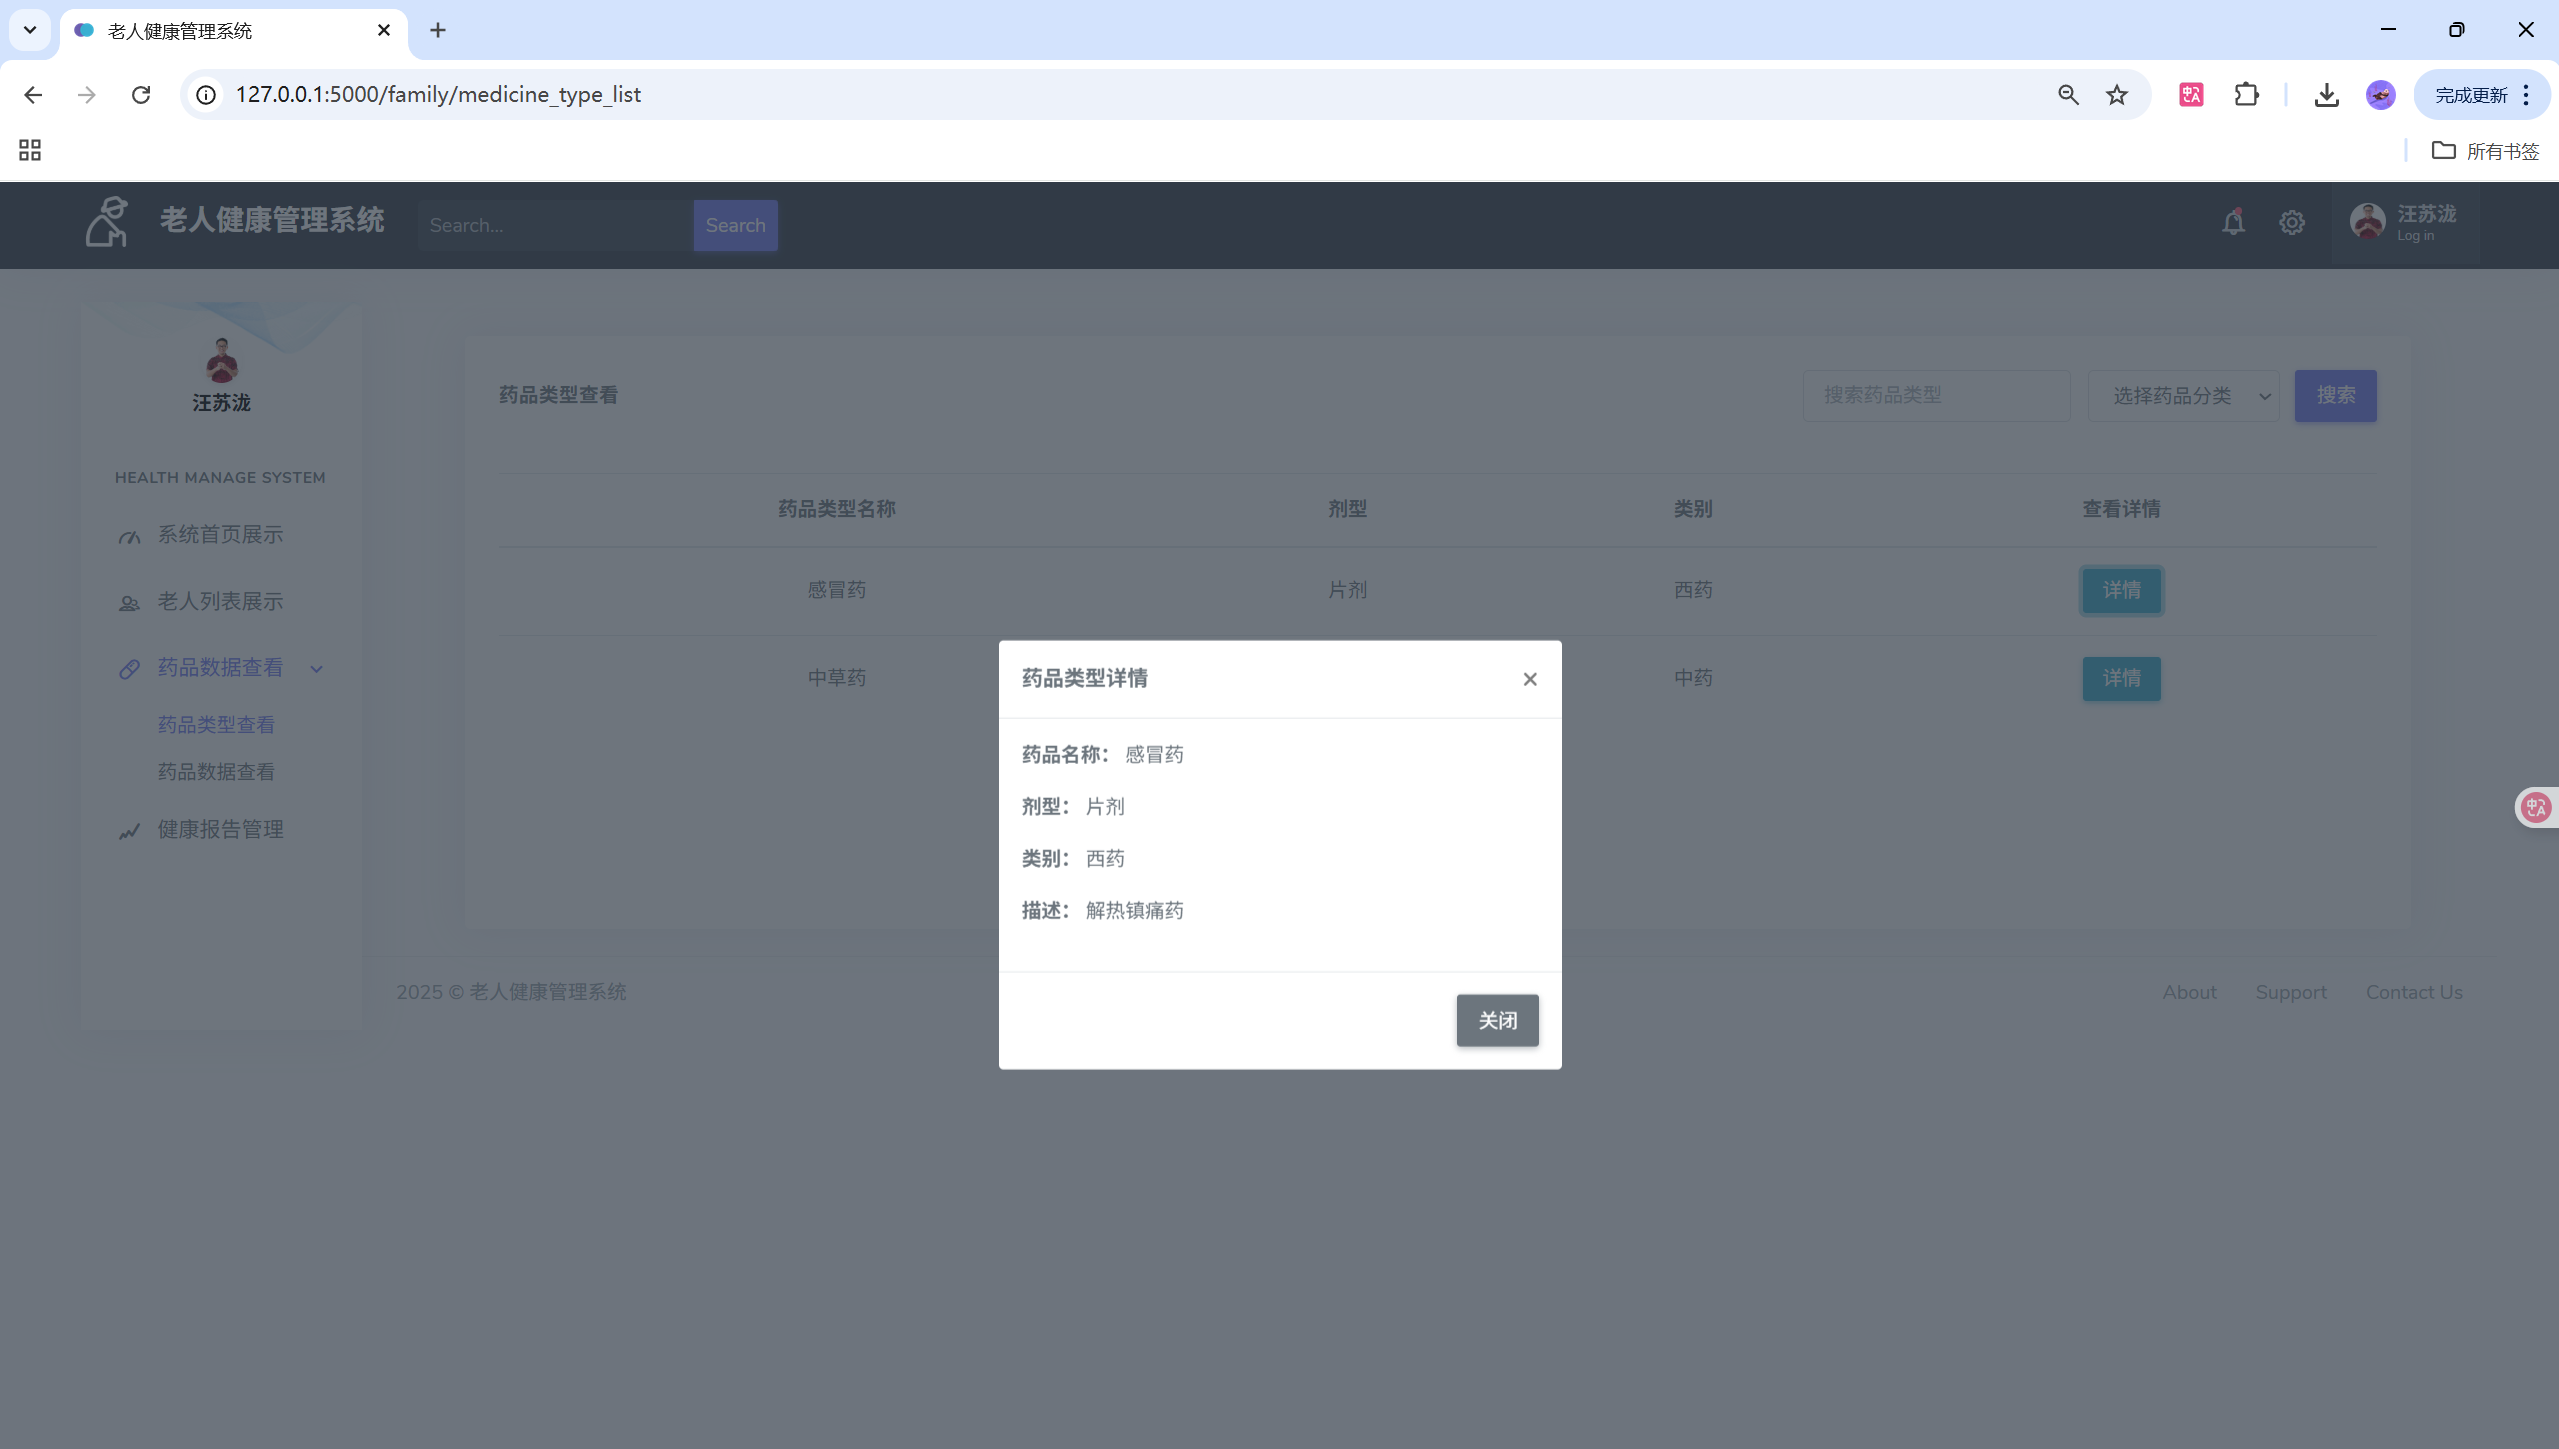Focus the 搜索药品类型 input field
The width and height of the screenshot is (2559, 1449).
(1935, 396)
